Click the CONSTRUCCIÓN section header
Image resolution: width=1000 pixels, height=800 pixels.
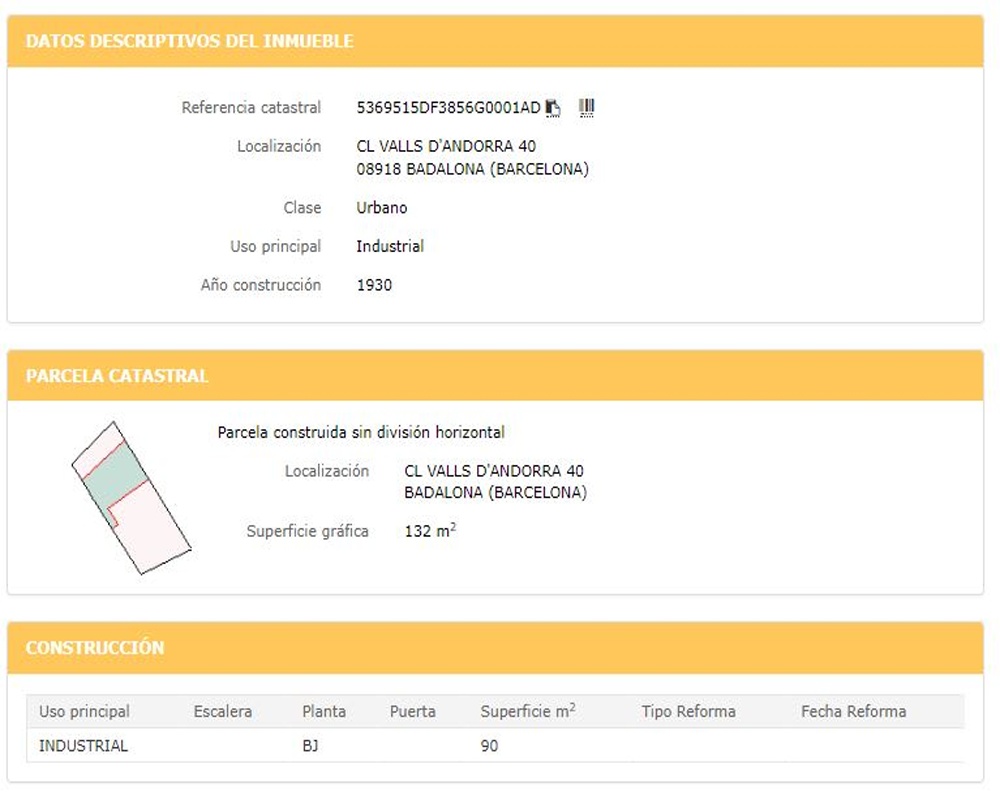pos(95,648)
